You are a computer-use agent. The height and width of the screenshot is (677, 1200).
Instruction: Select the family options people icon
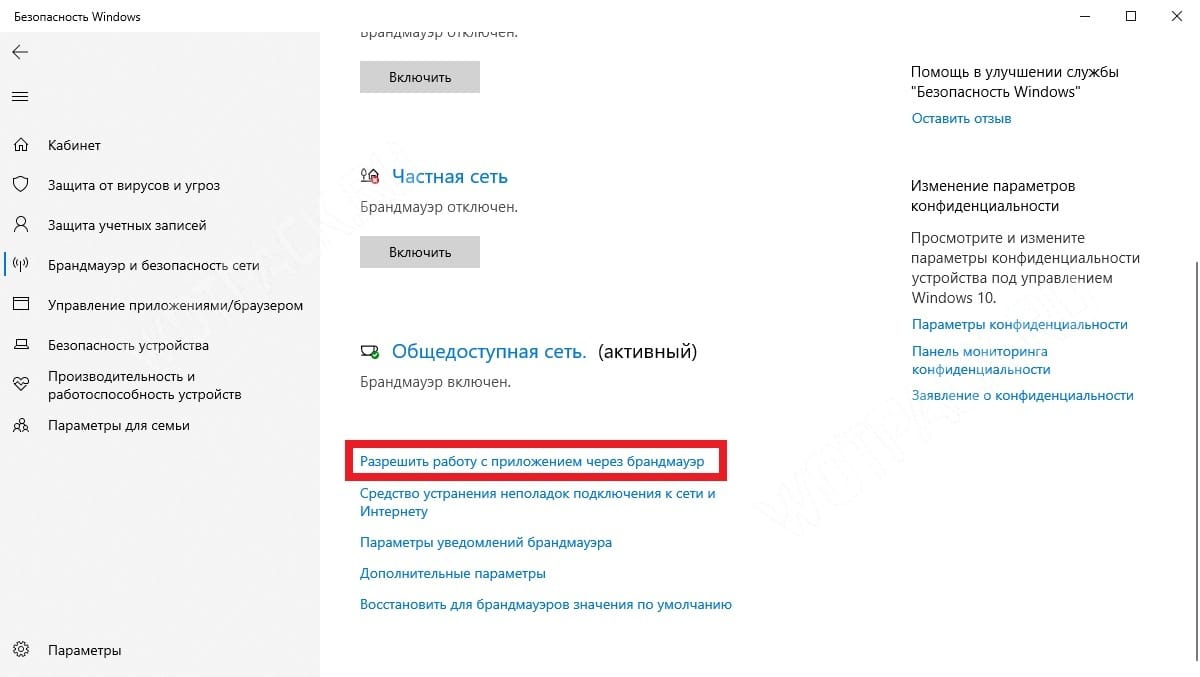(x=20, y=425)
